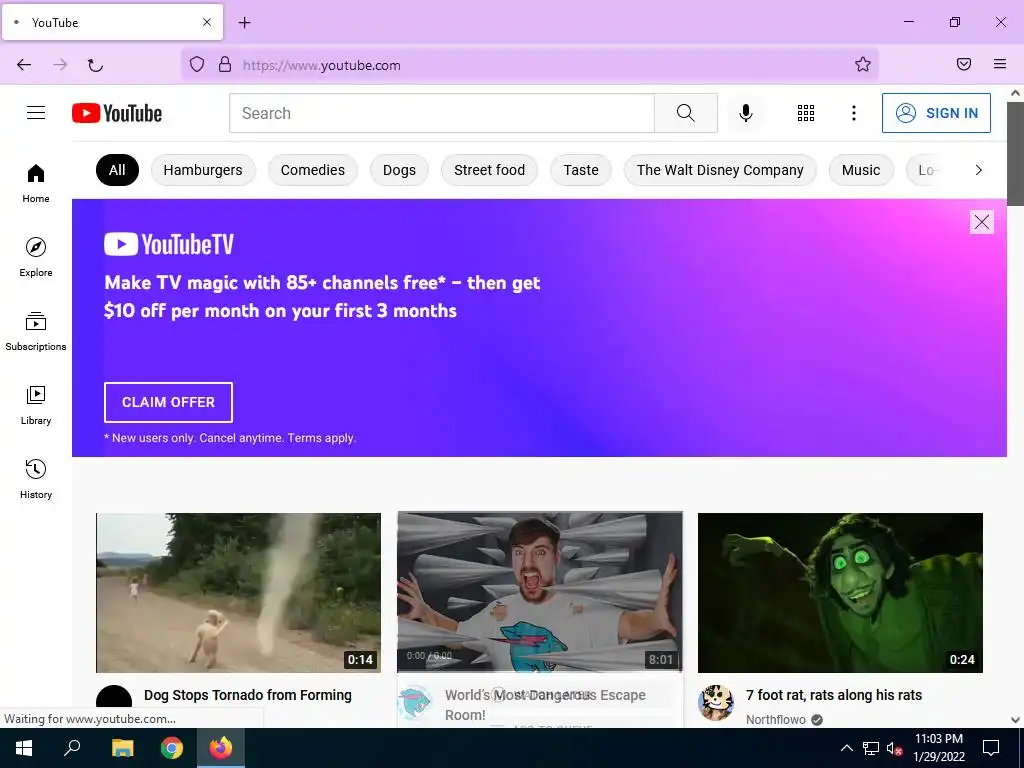Click the browser address bar URL
The width and height of the screenshot is (1024, 768).
pyautogui.click(x=322, y=65)
